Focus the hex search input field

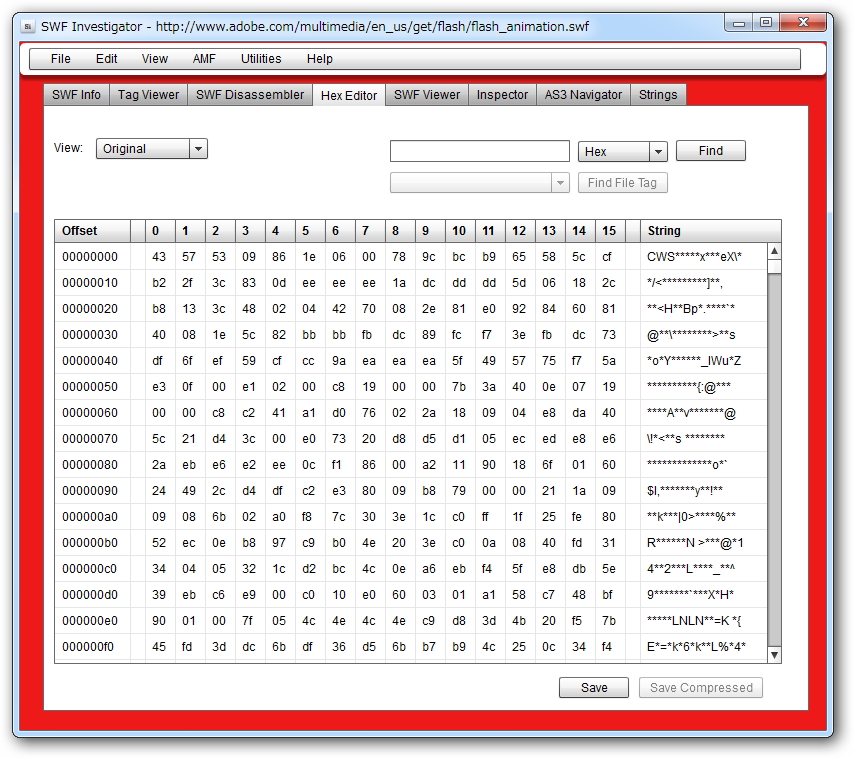tap(480, 151)
